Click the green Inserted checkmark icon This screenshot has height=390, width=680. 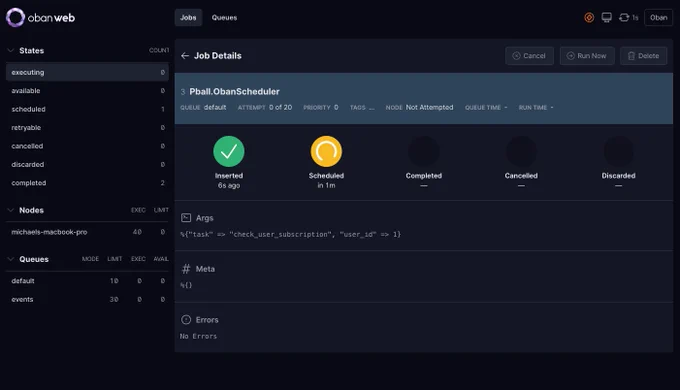coord(229,151)
